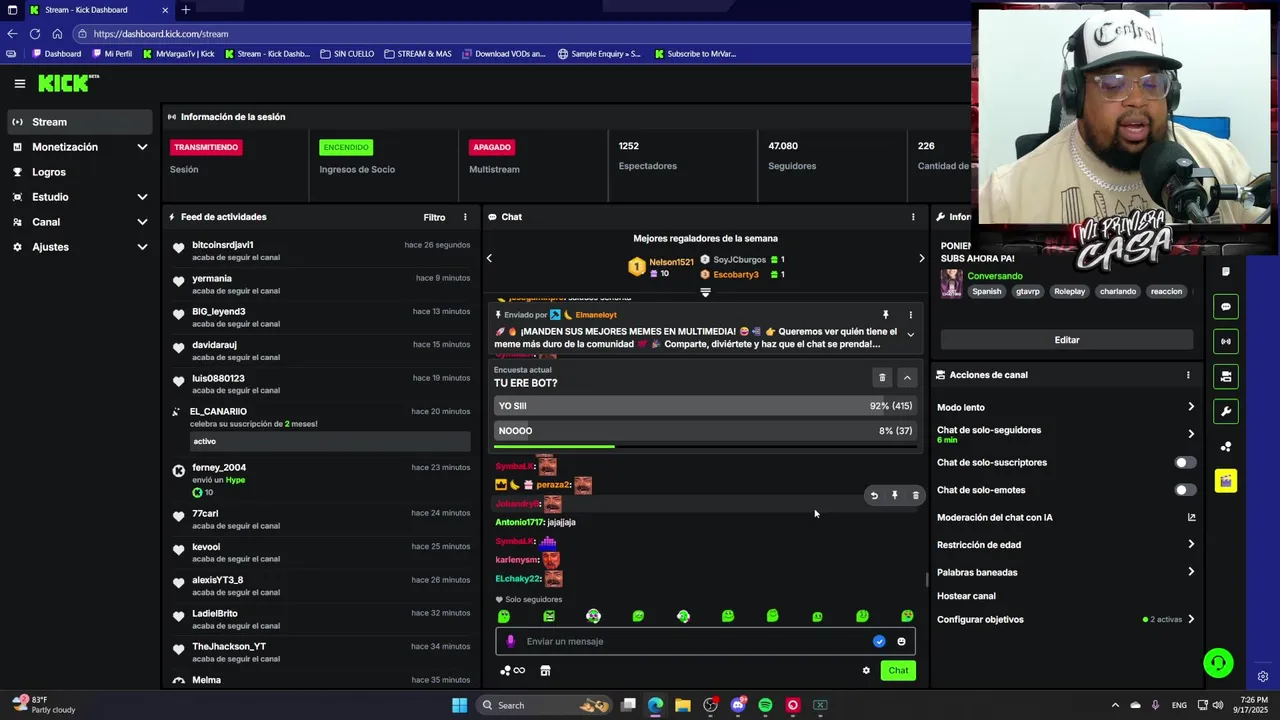This screenshot has height=720, width=1280.
Task: Click the Editar button under stream info
Action: (1067, 340)
